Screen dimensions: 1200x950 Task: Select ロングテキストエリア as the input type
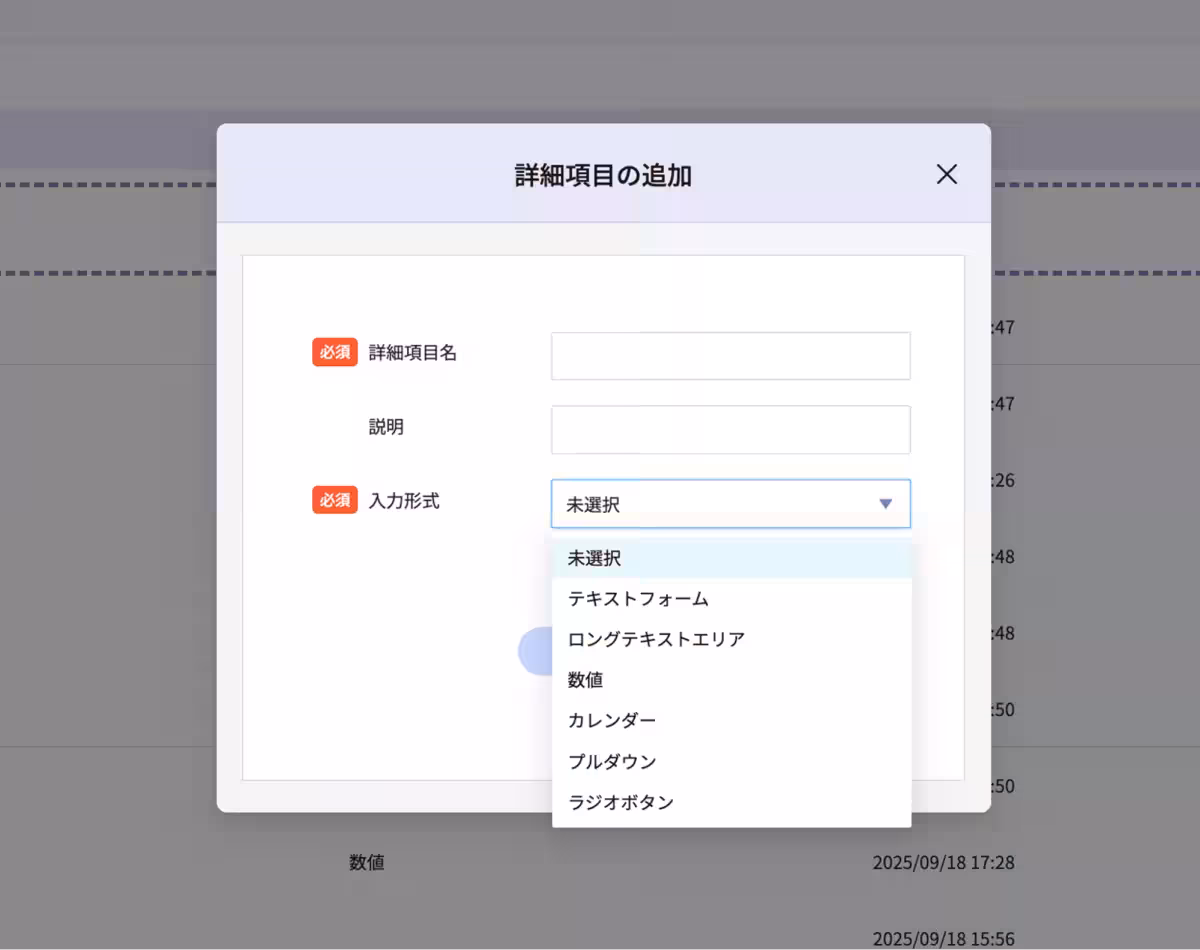pos(655,638)
